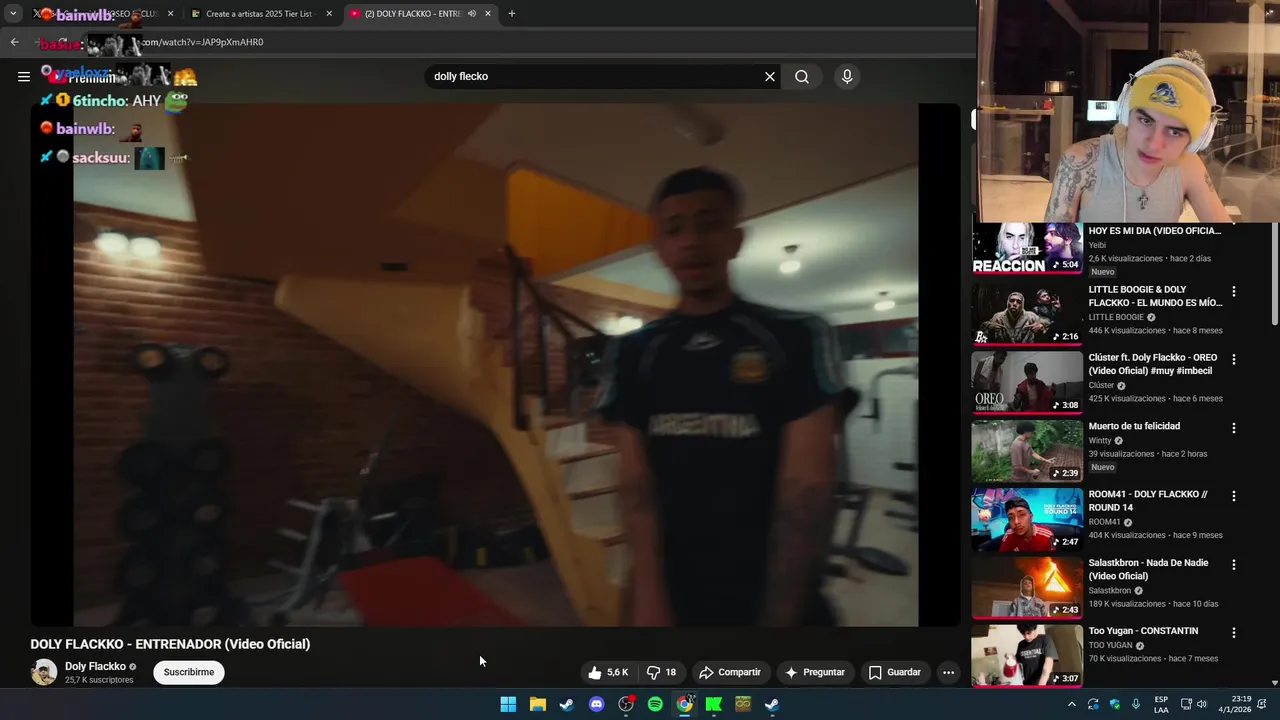The image size is (1280, 720).
Task: Save video with Guardar button
Action: point(894,672)
